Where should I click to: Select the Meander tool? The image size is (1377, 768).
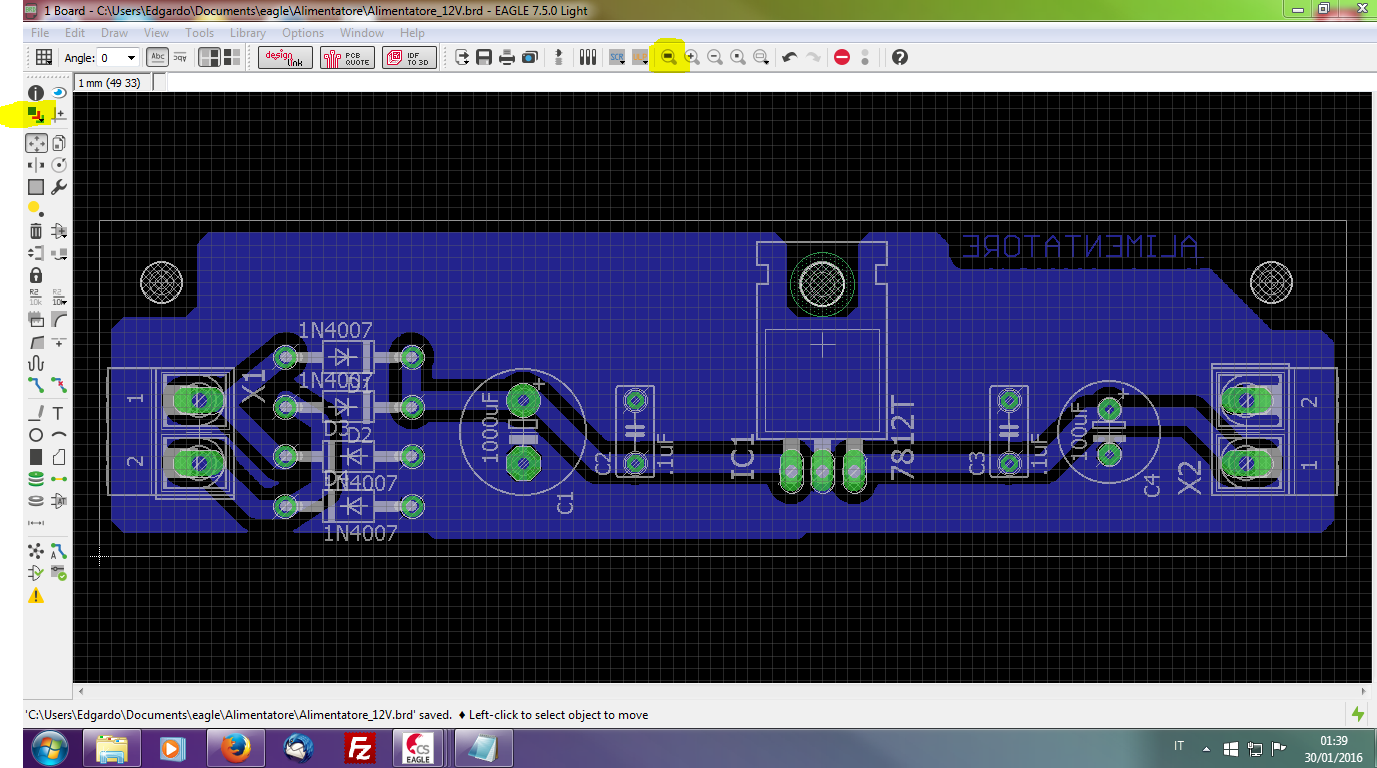(x=36, y=363)
